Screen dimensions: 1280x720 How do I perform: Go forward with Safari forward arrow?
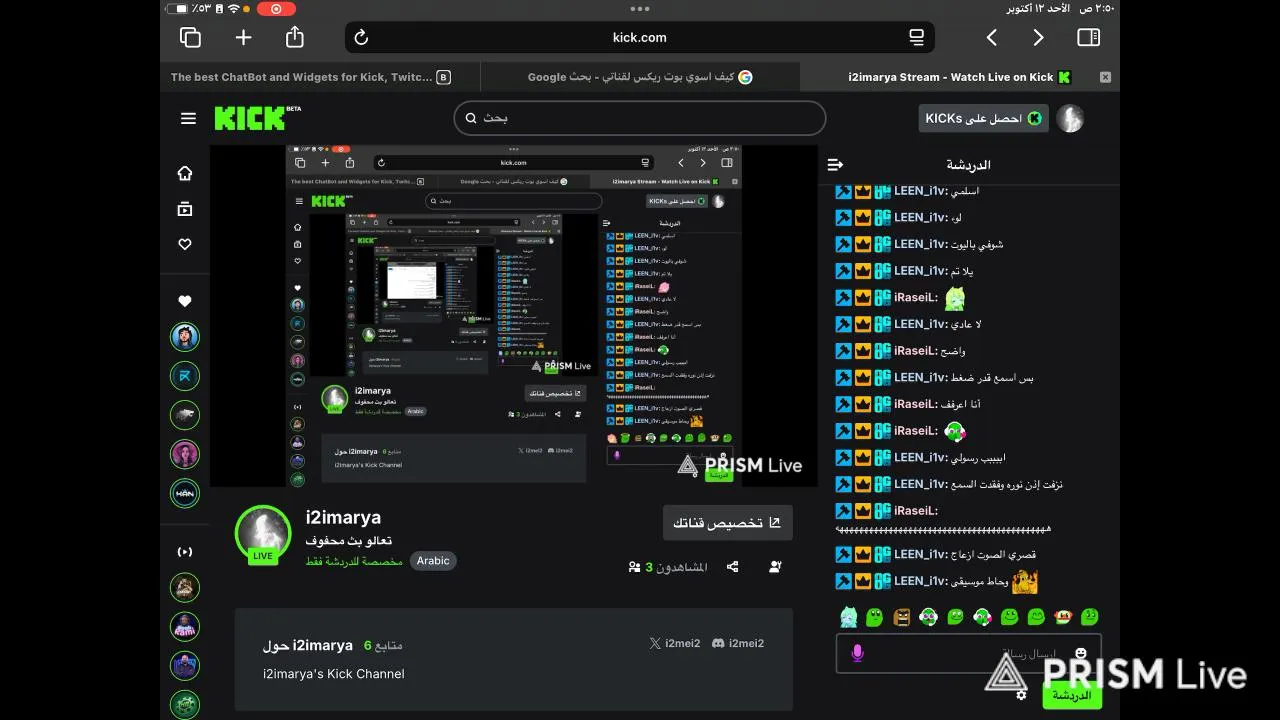[x=1038, y=37]
